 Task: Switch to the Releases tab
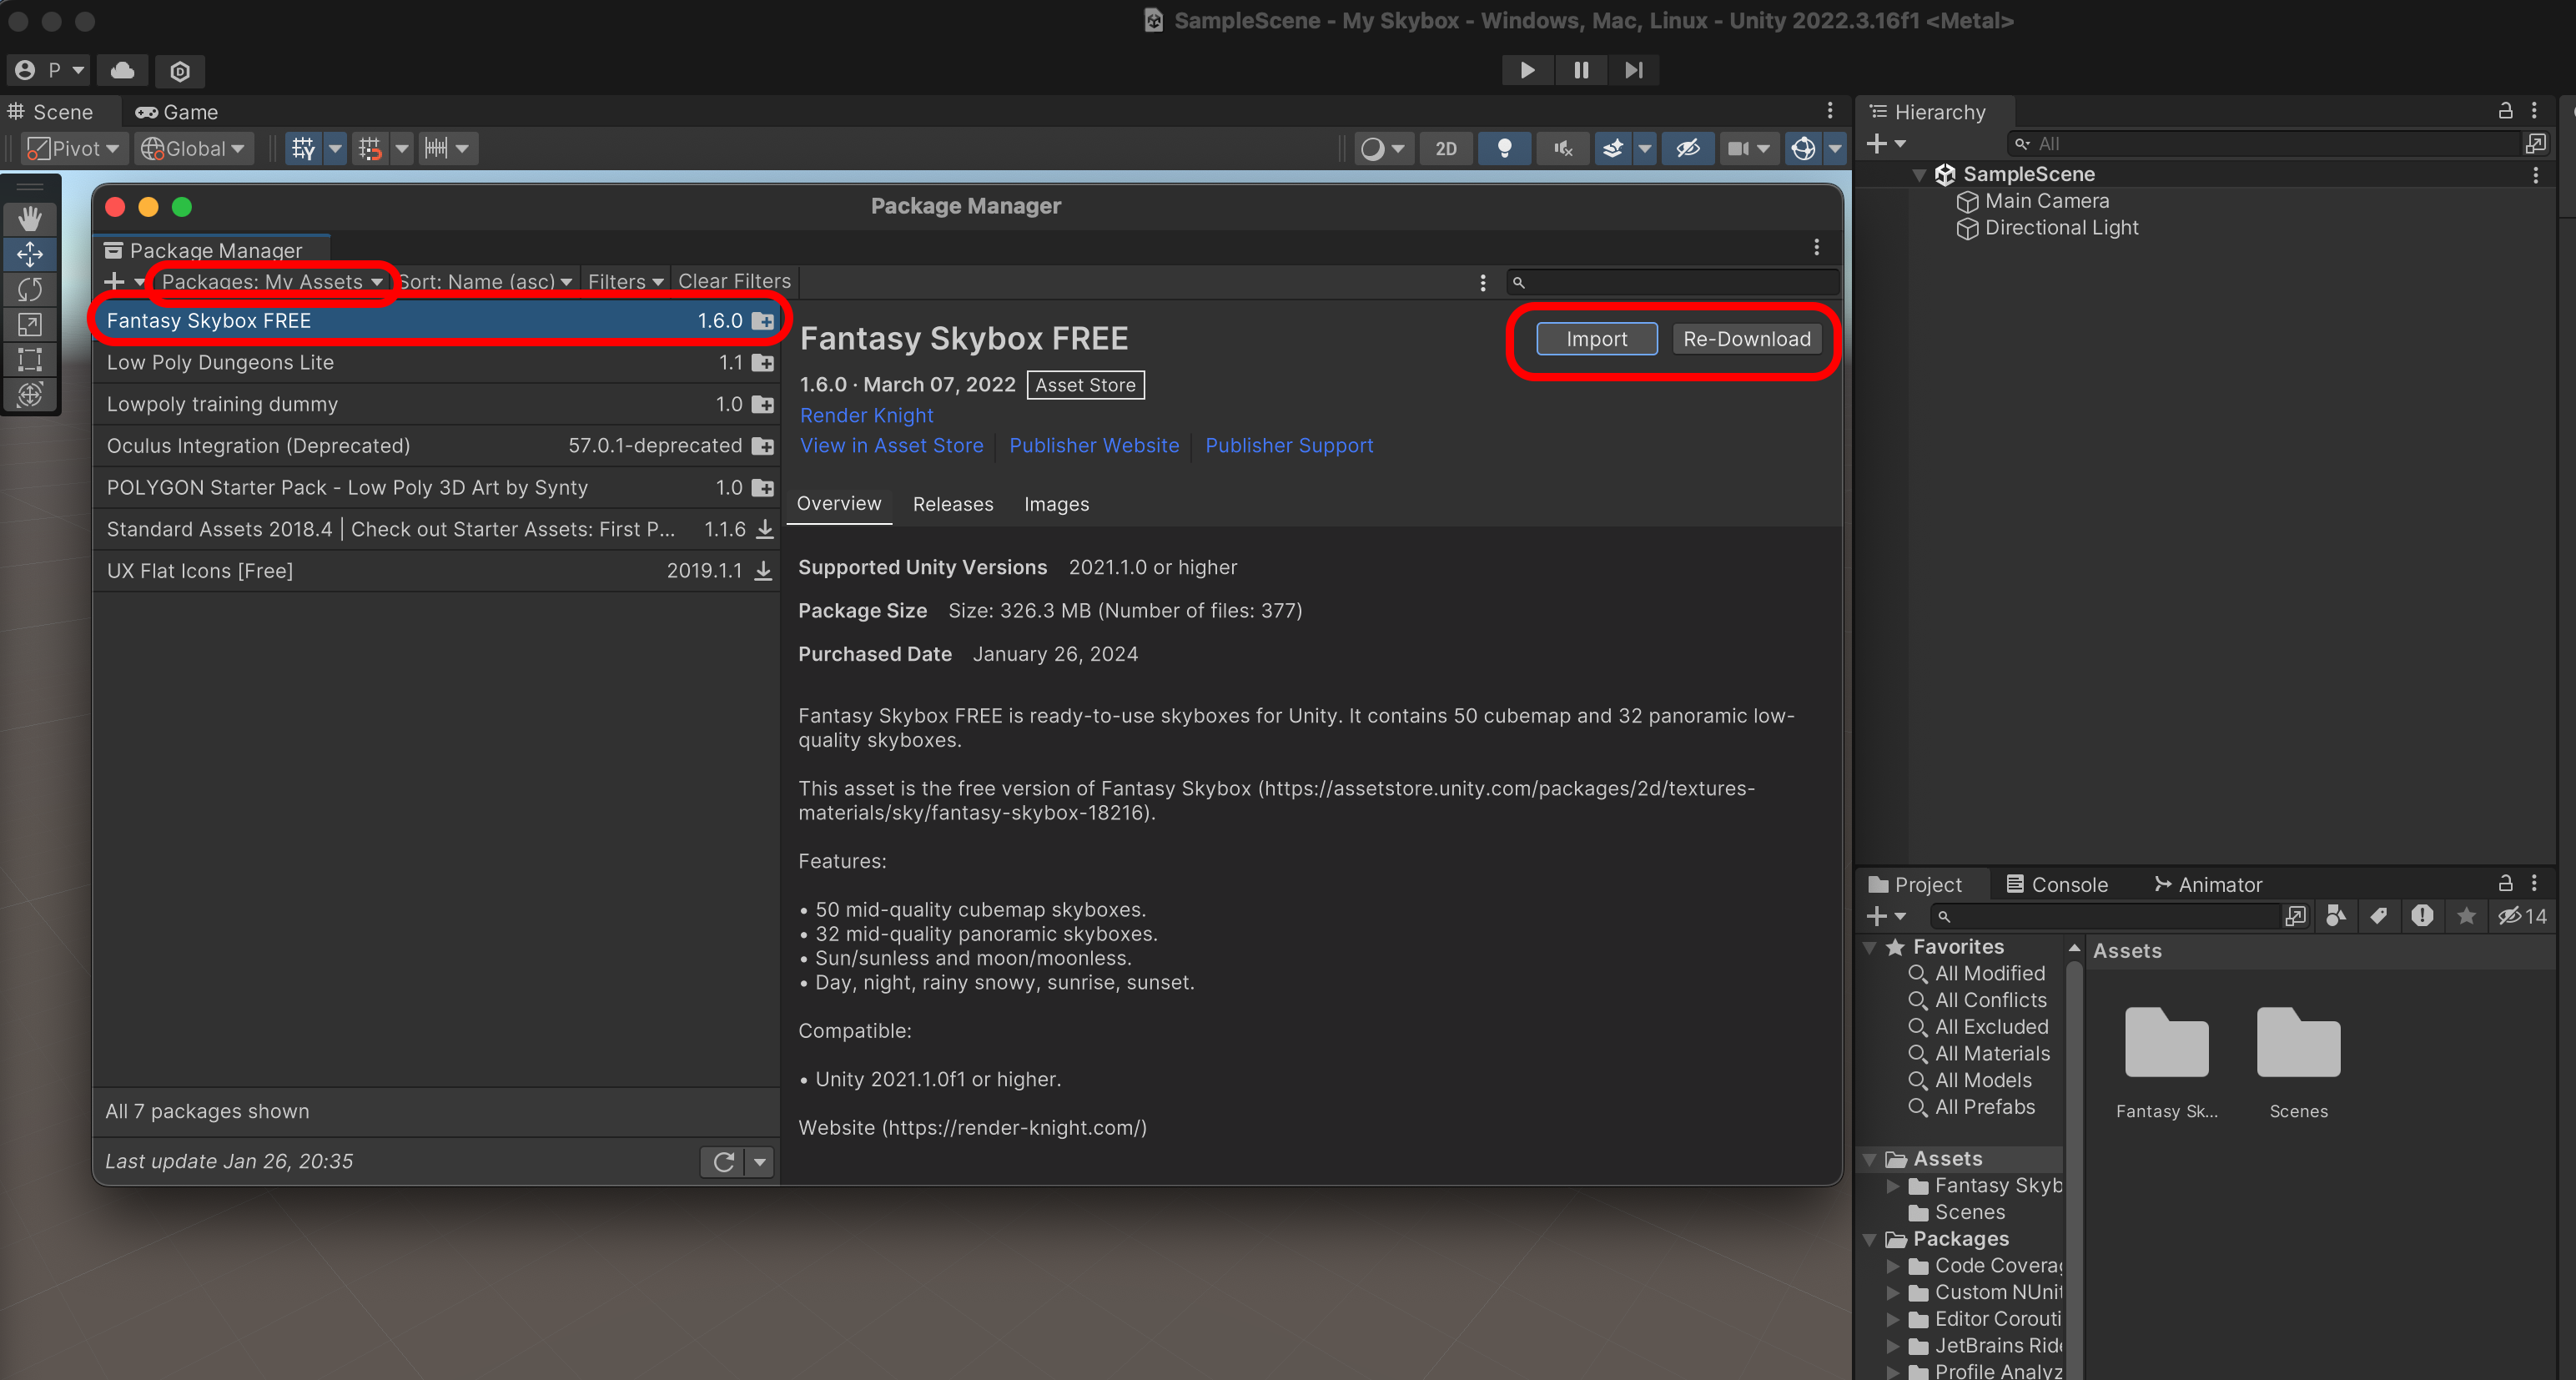(952, 504)
